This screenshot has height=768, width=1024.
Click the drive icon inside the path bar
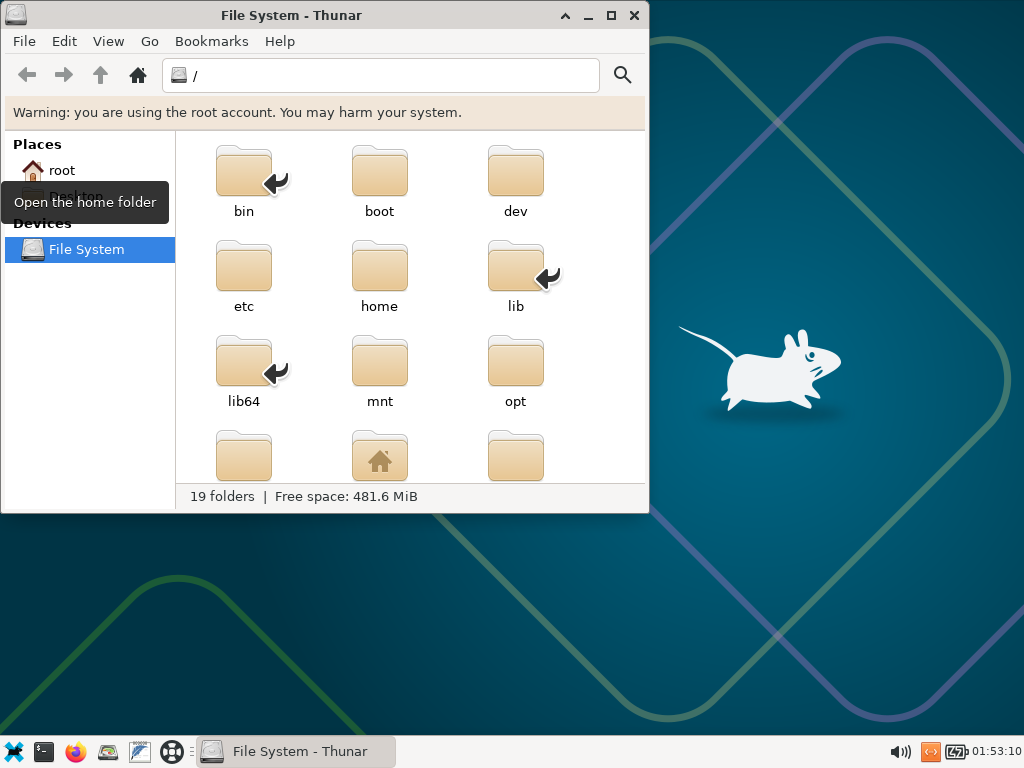click(x=179, y=76)
